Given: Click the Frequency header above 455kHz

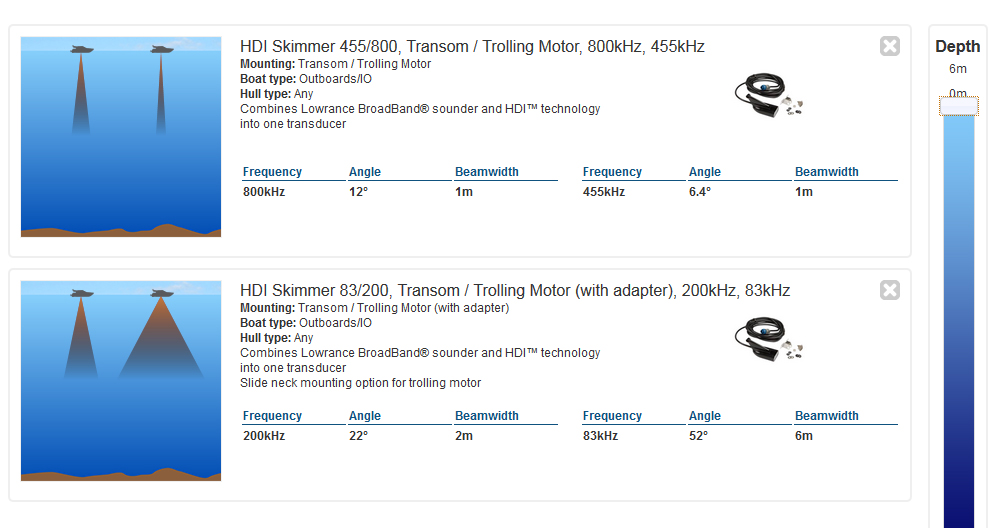Looking at the screenshot, I should pos(612,172).
